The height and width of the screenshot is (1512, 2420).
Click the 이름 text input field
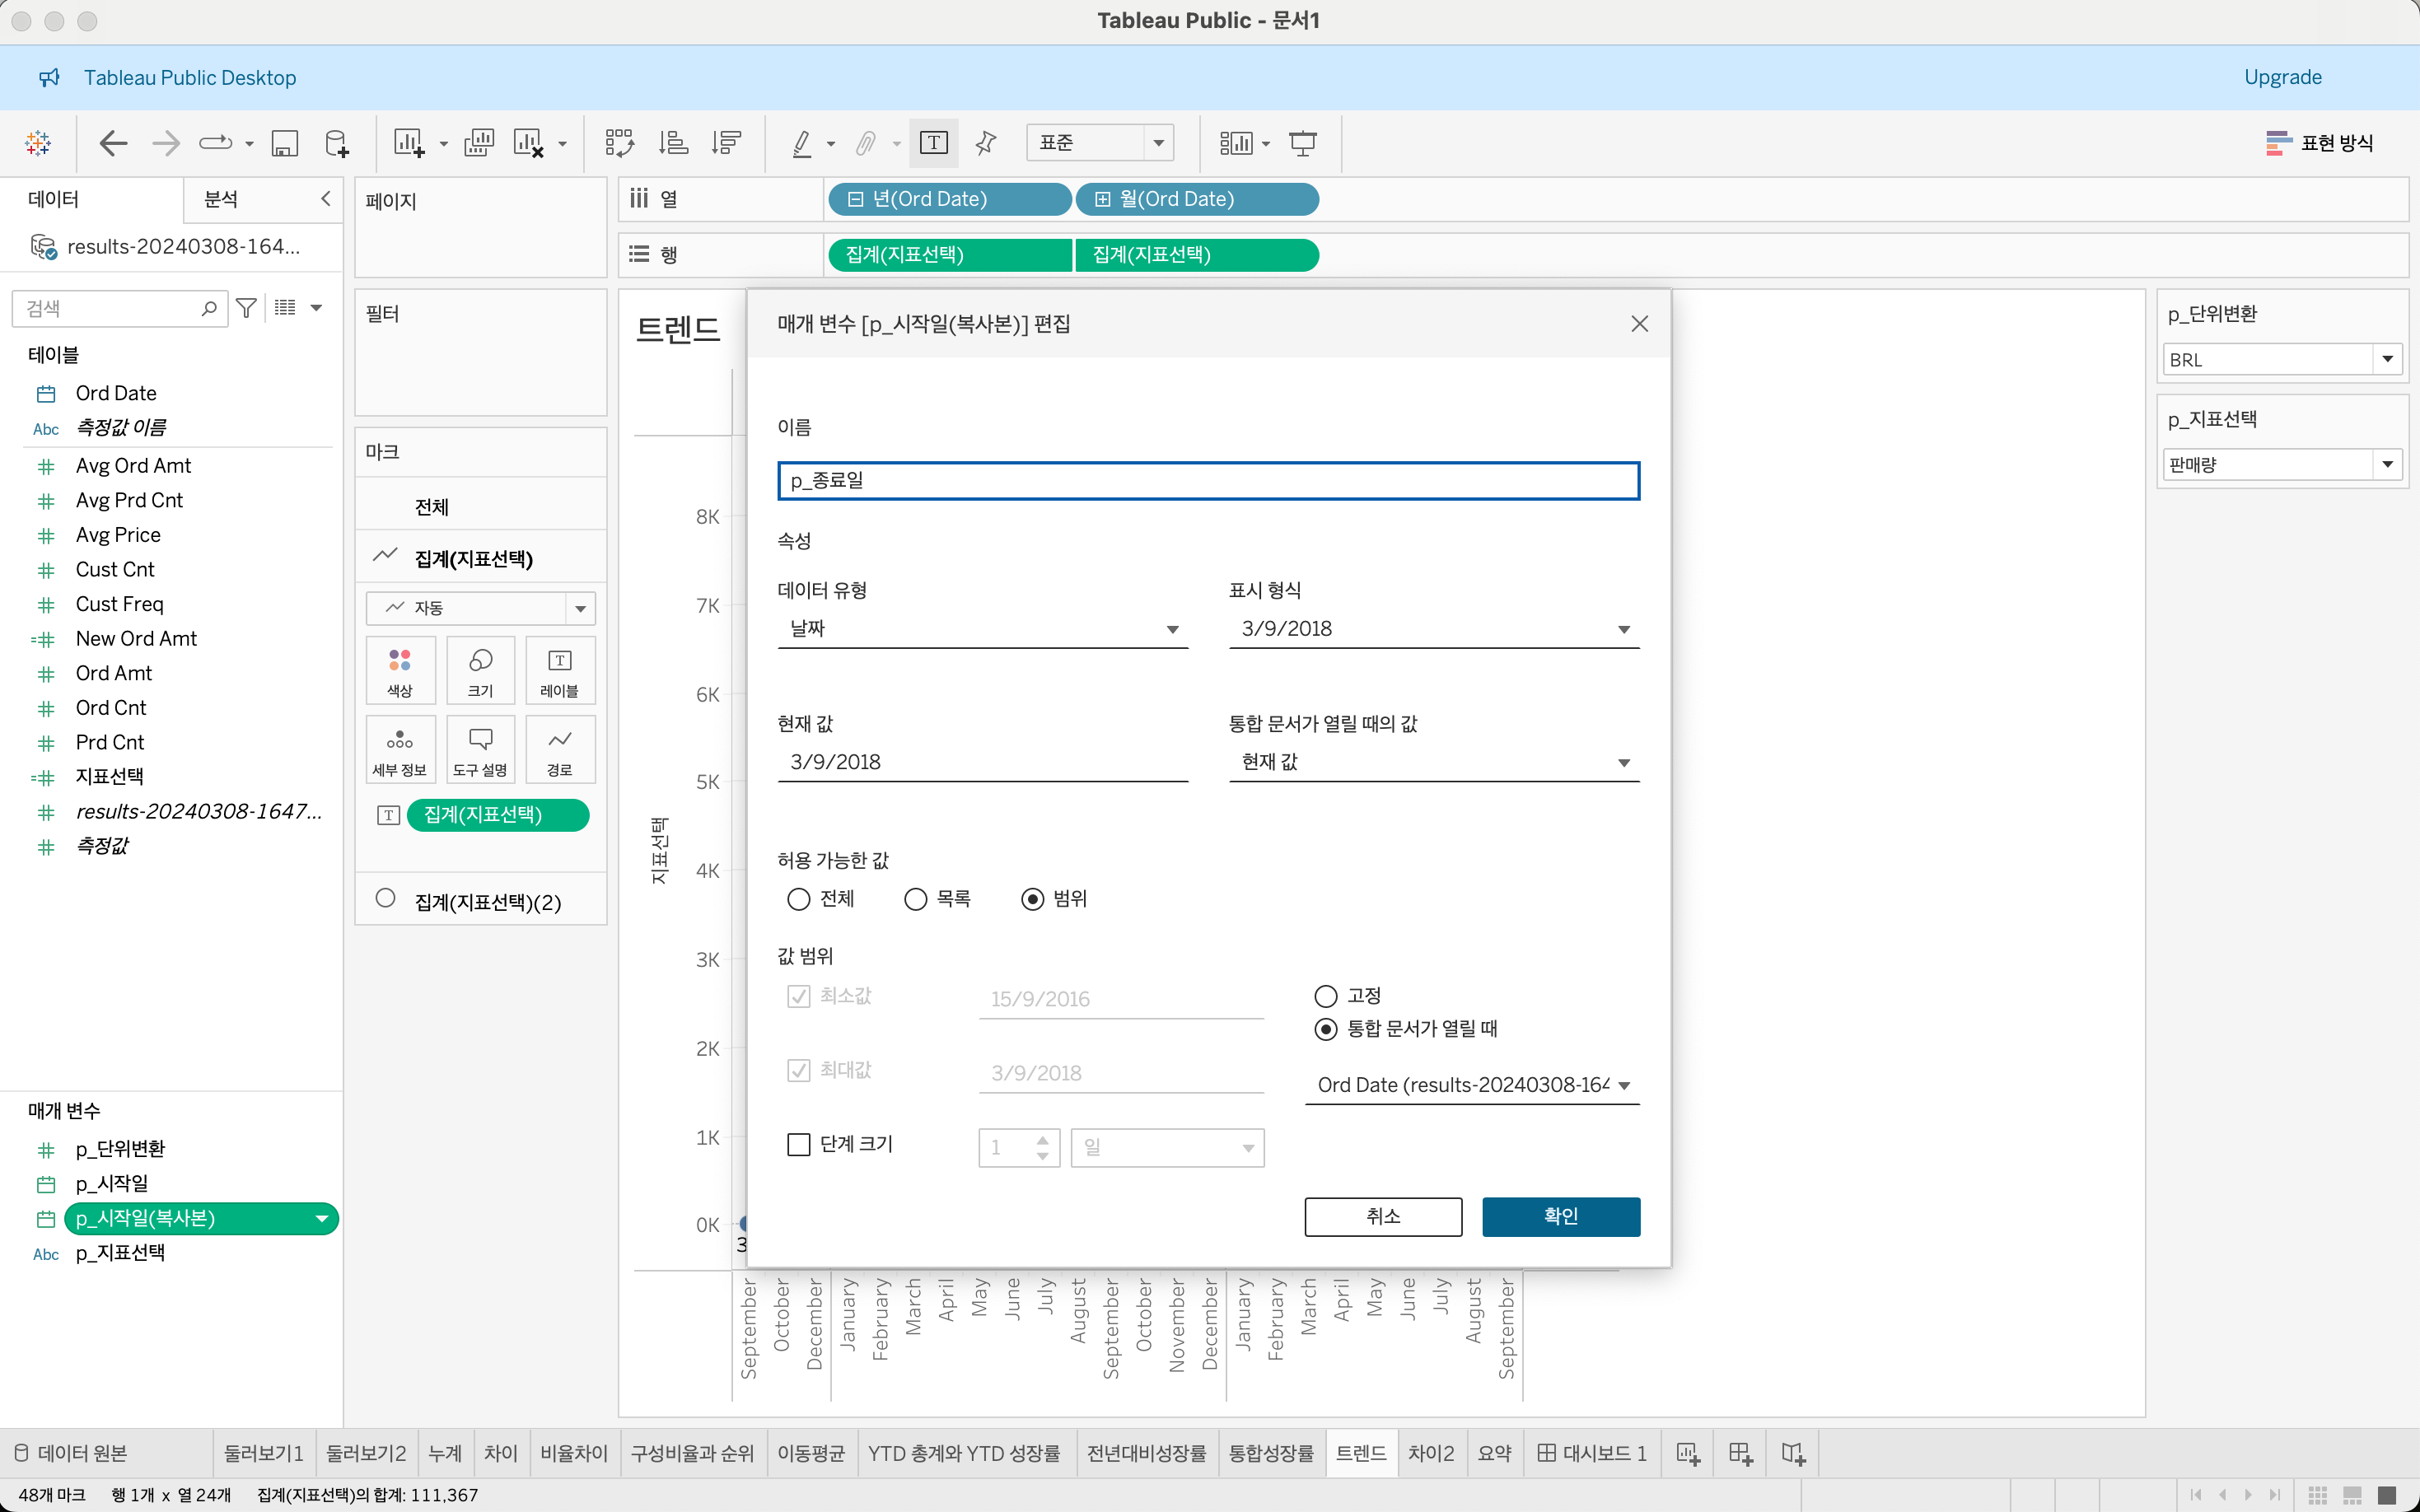1208,481
